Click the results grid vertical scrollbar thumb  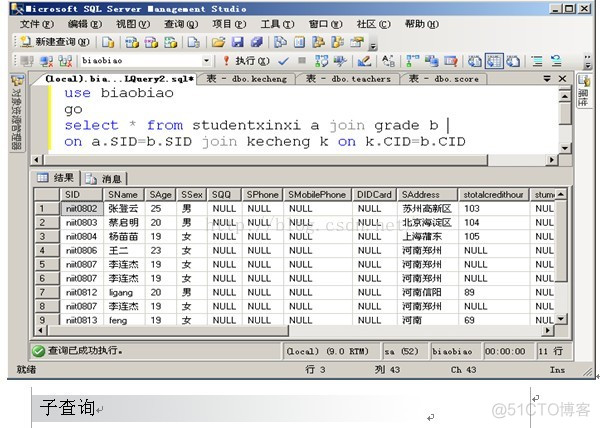click(x=560, y=241)
